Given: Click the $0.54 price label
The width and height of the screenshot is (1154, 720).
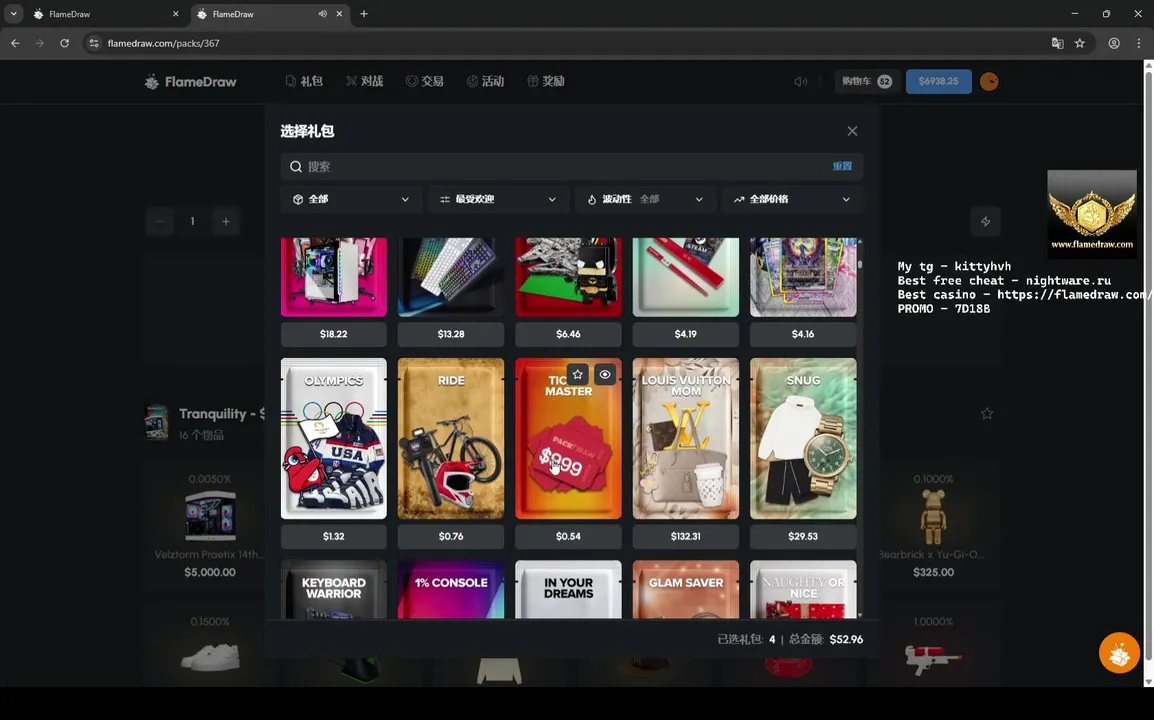Looking at the screenshot, I should click(568, 537).
